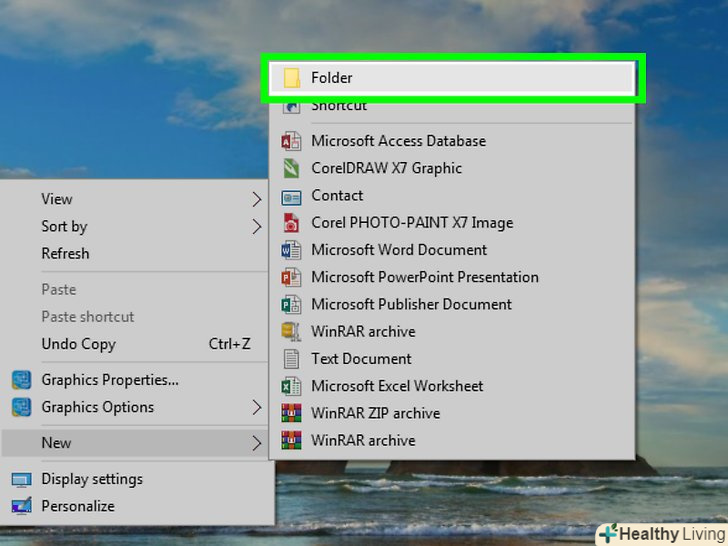Click the Graphics Properties icon
The image size is (728, 546).
[x=21, y=380]
